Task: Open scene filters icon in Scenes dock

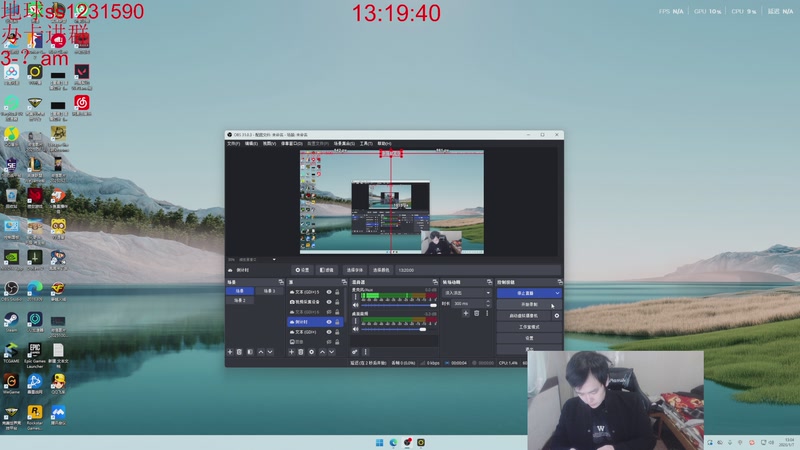Action: pyautogui.click(x=250, y=352)
